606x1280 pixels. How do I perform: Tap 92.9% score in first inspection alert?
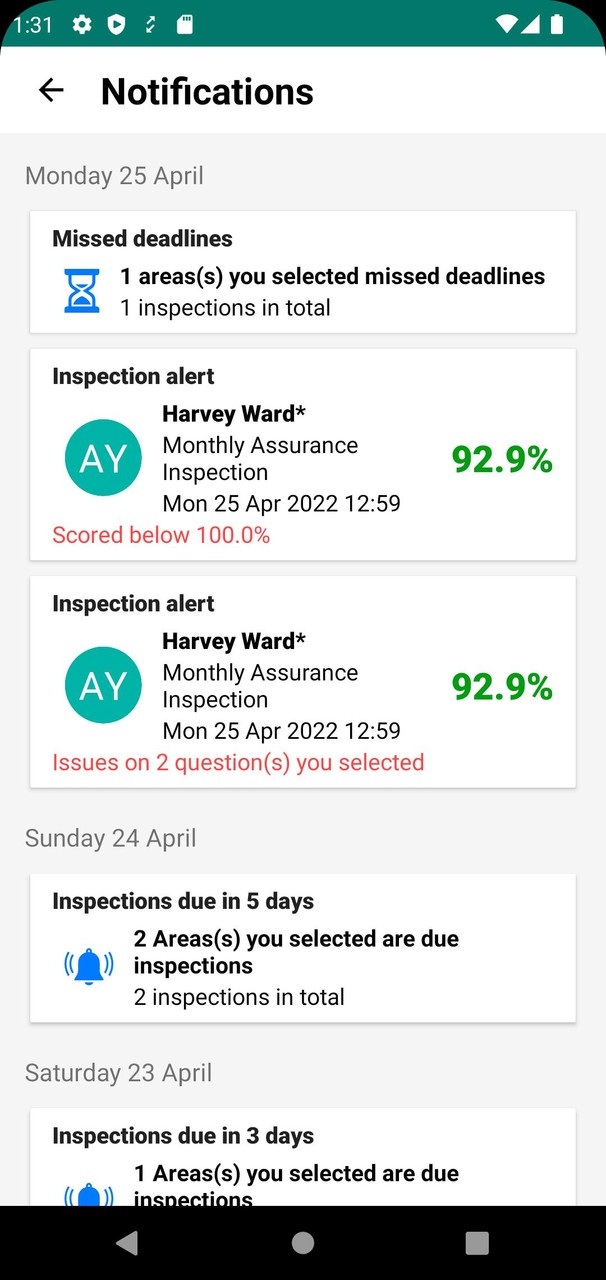tap(502, 460)
